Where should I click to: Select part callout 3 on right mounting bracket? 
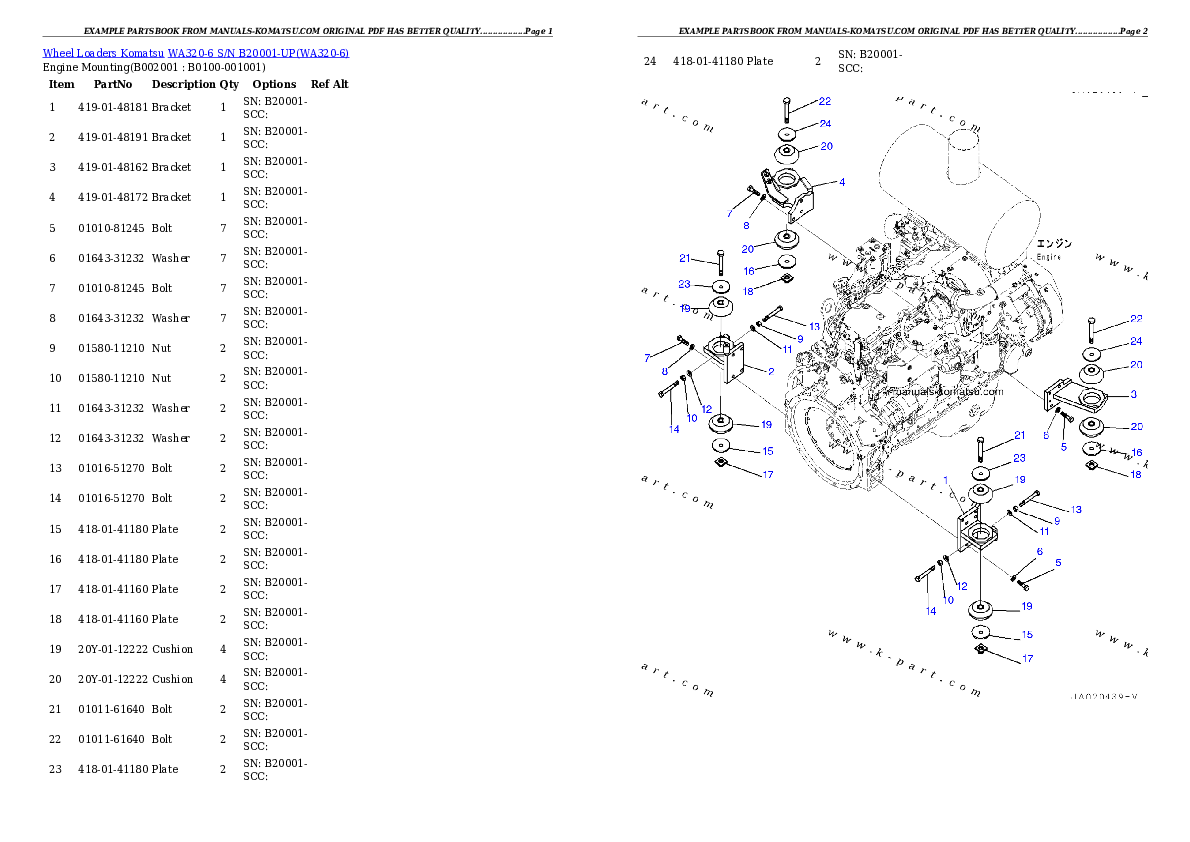(x=1132, y=396)
